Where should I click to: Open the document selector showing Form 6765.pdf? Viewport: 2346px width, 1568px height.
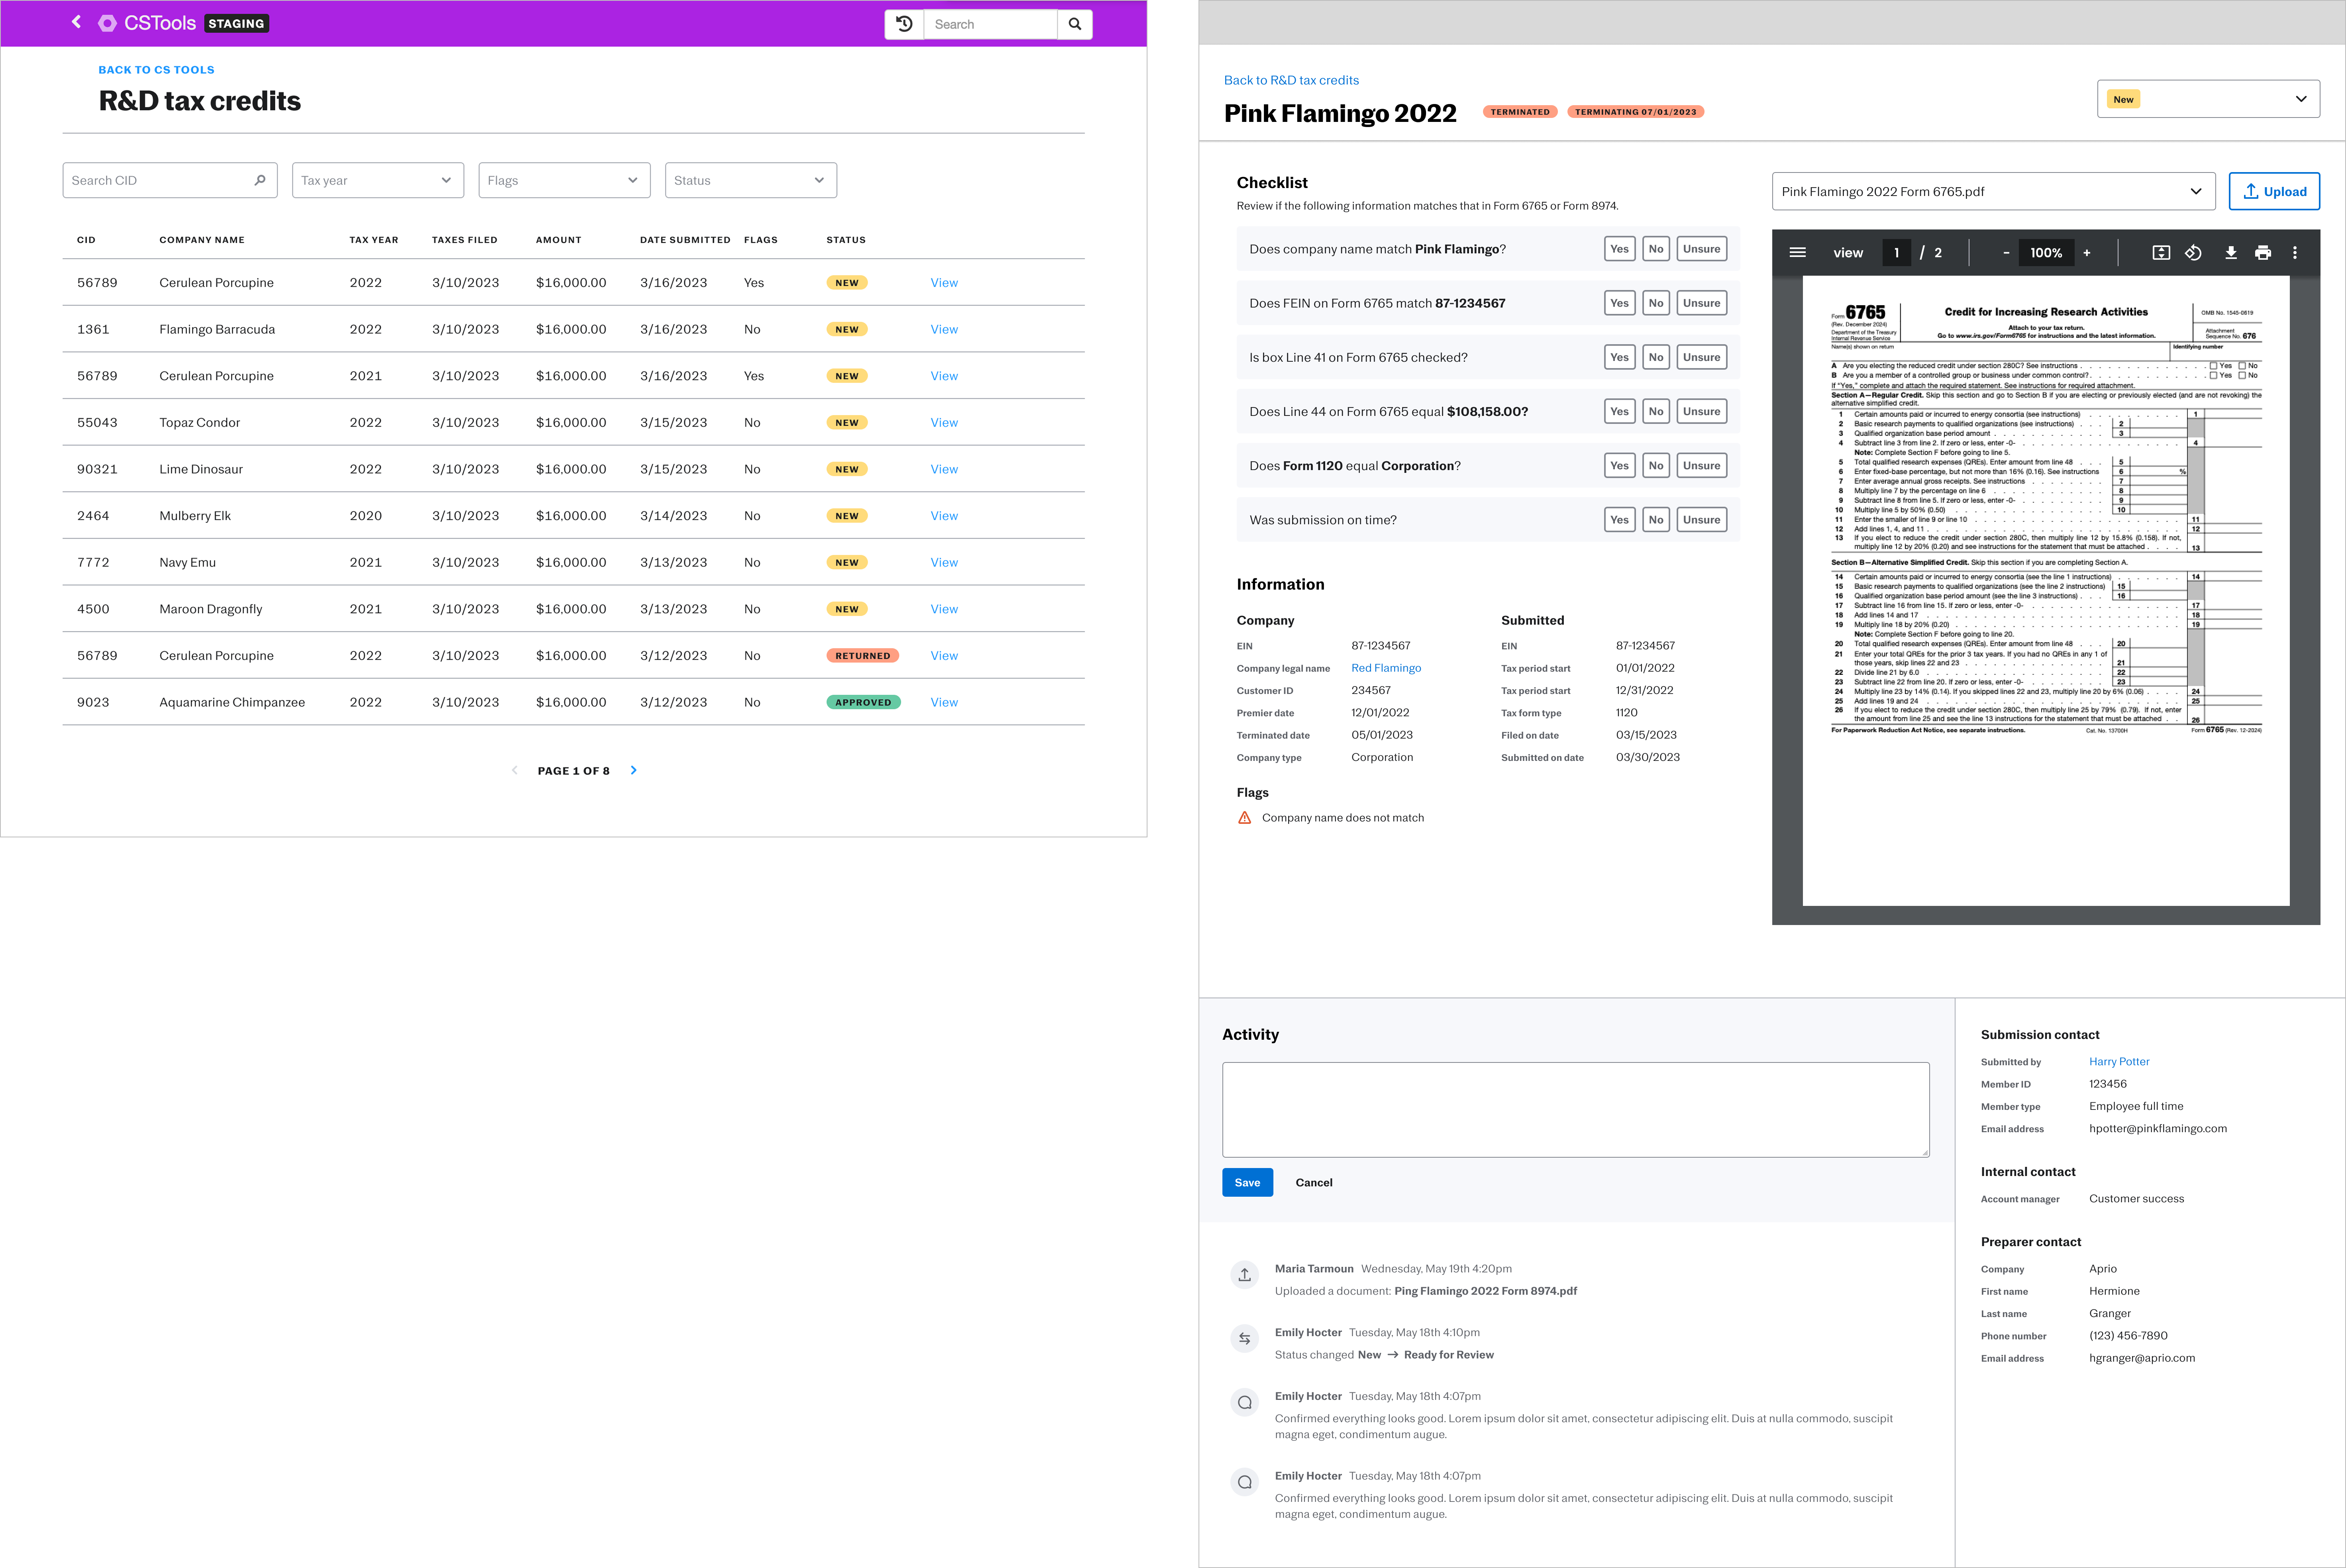[1992, 191]
